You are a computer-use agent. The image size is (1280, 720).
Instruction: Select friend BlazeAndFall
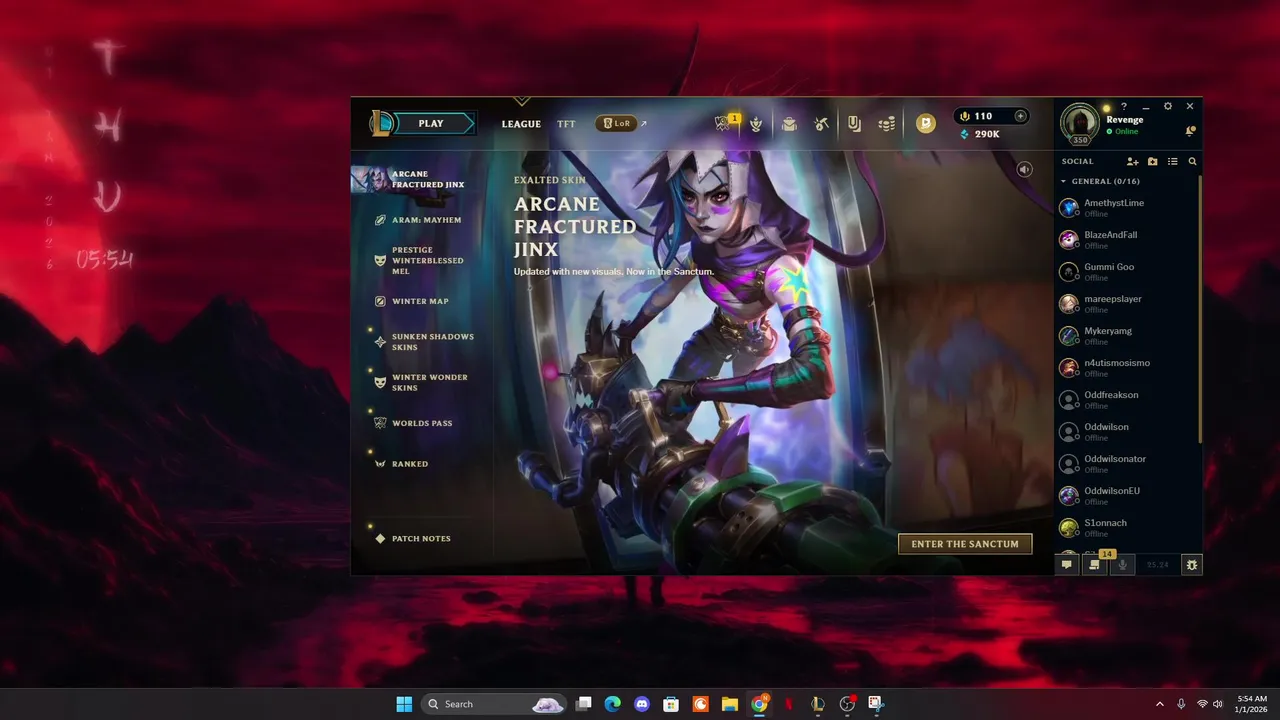1127,239
